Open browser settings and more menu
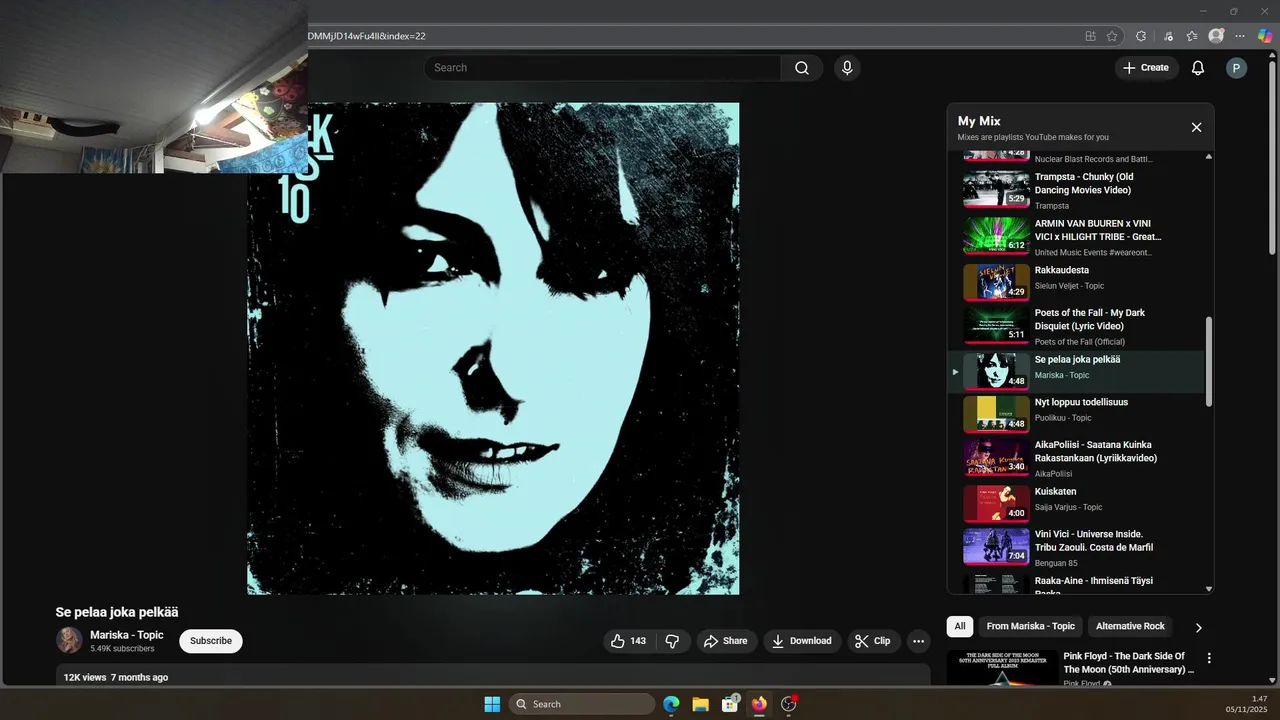This screenshot has height=720, width=1280. point(1240,36)
